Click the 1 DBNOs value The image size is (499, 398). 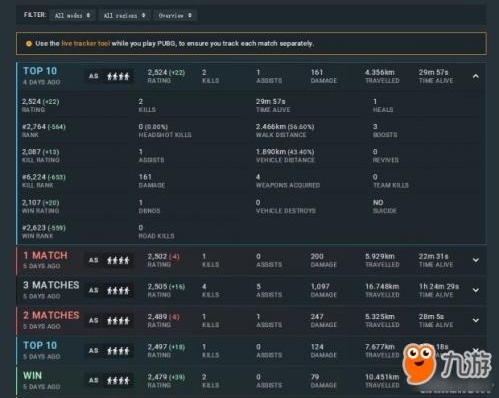(141, 203)
